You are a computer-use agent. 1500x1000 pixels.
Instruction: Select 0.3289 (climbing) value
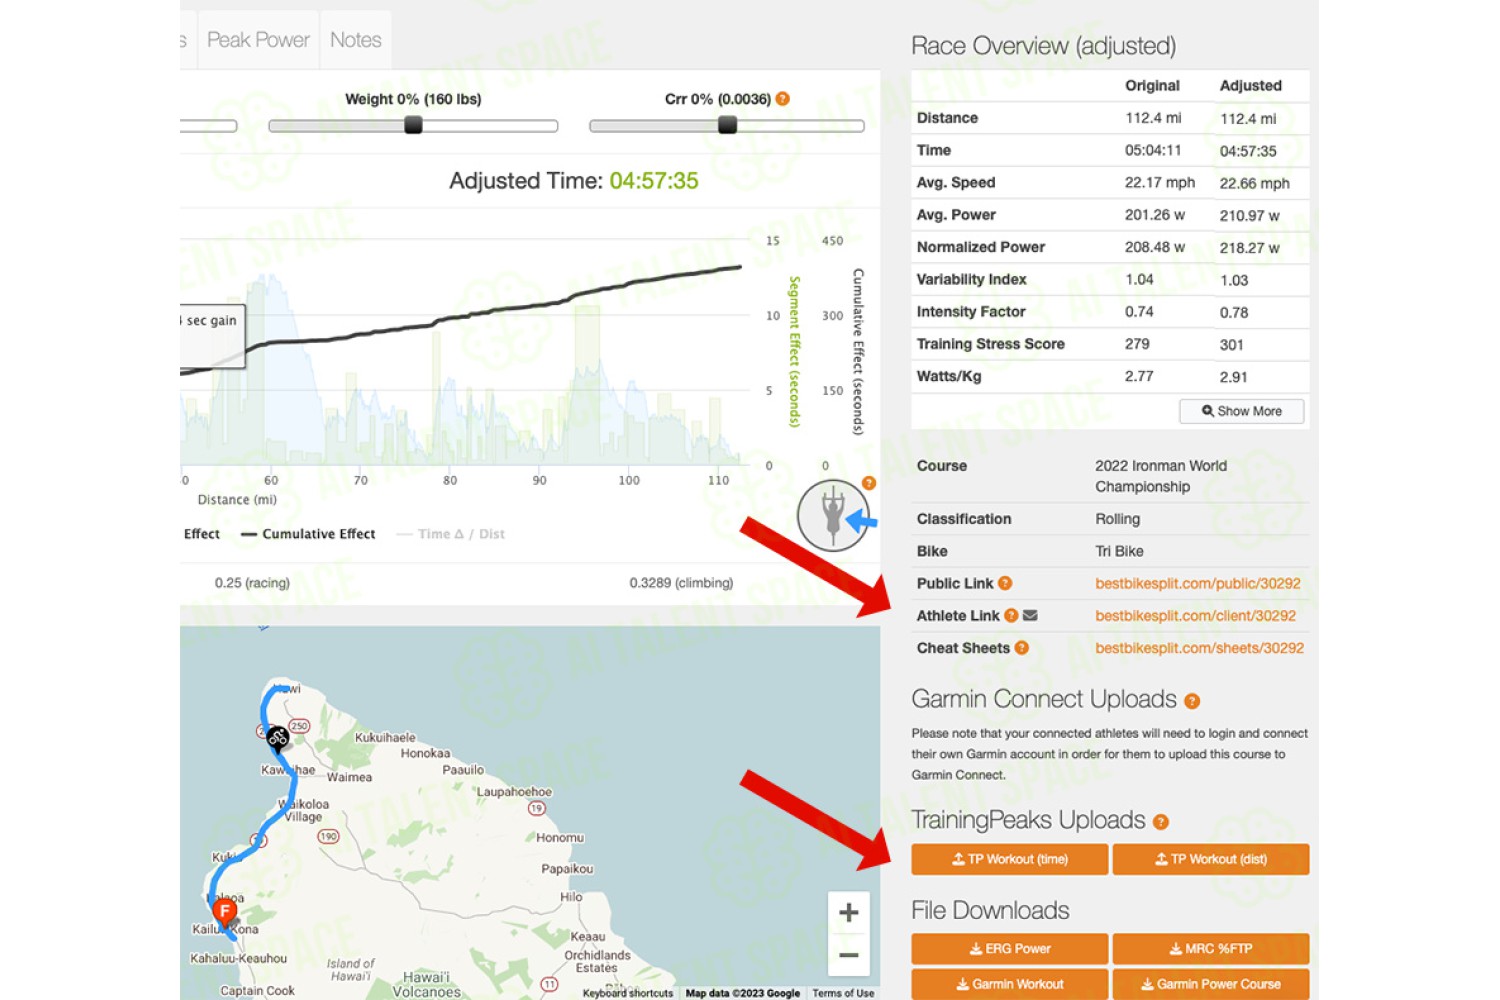pos(681,583)
